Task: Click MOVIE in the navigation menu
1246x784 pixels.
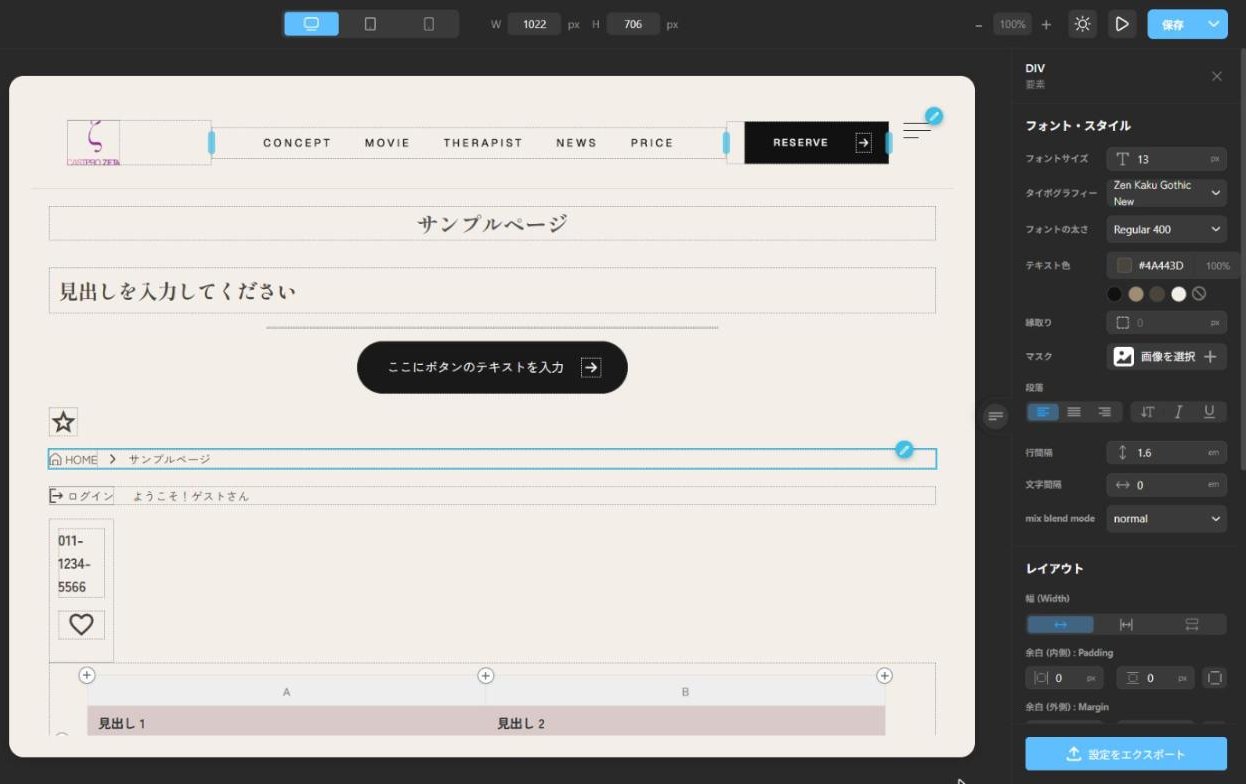Action: 387,143
